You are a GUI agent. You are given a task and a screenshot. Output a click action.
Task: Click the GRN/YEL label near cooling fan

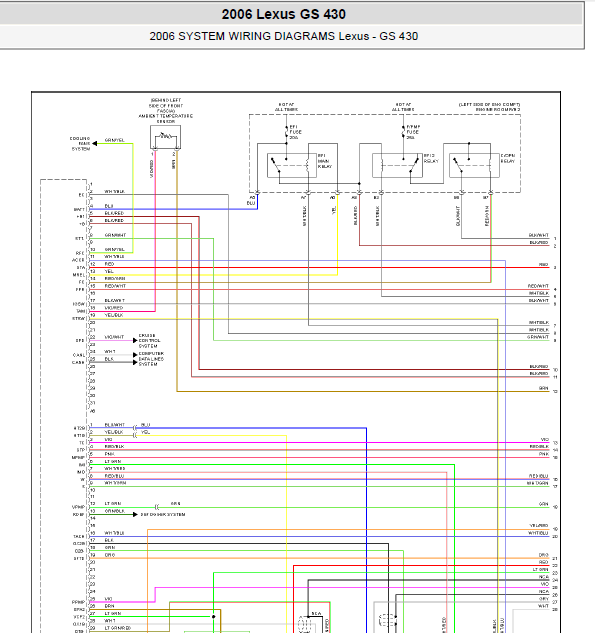point(115,140)
